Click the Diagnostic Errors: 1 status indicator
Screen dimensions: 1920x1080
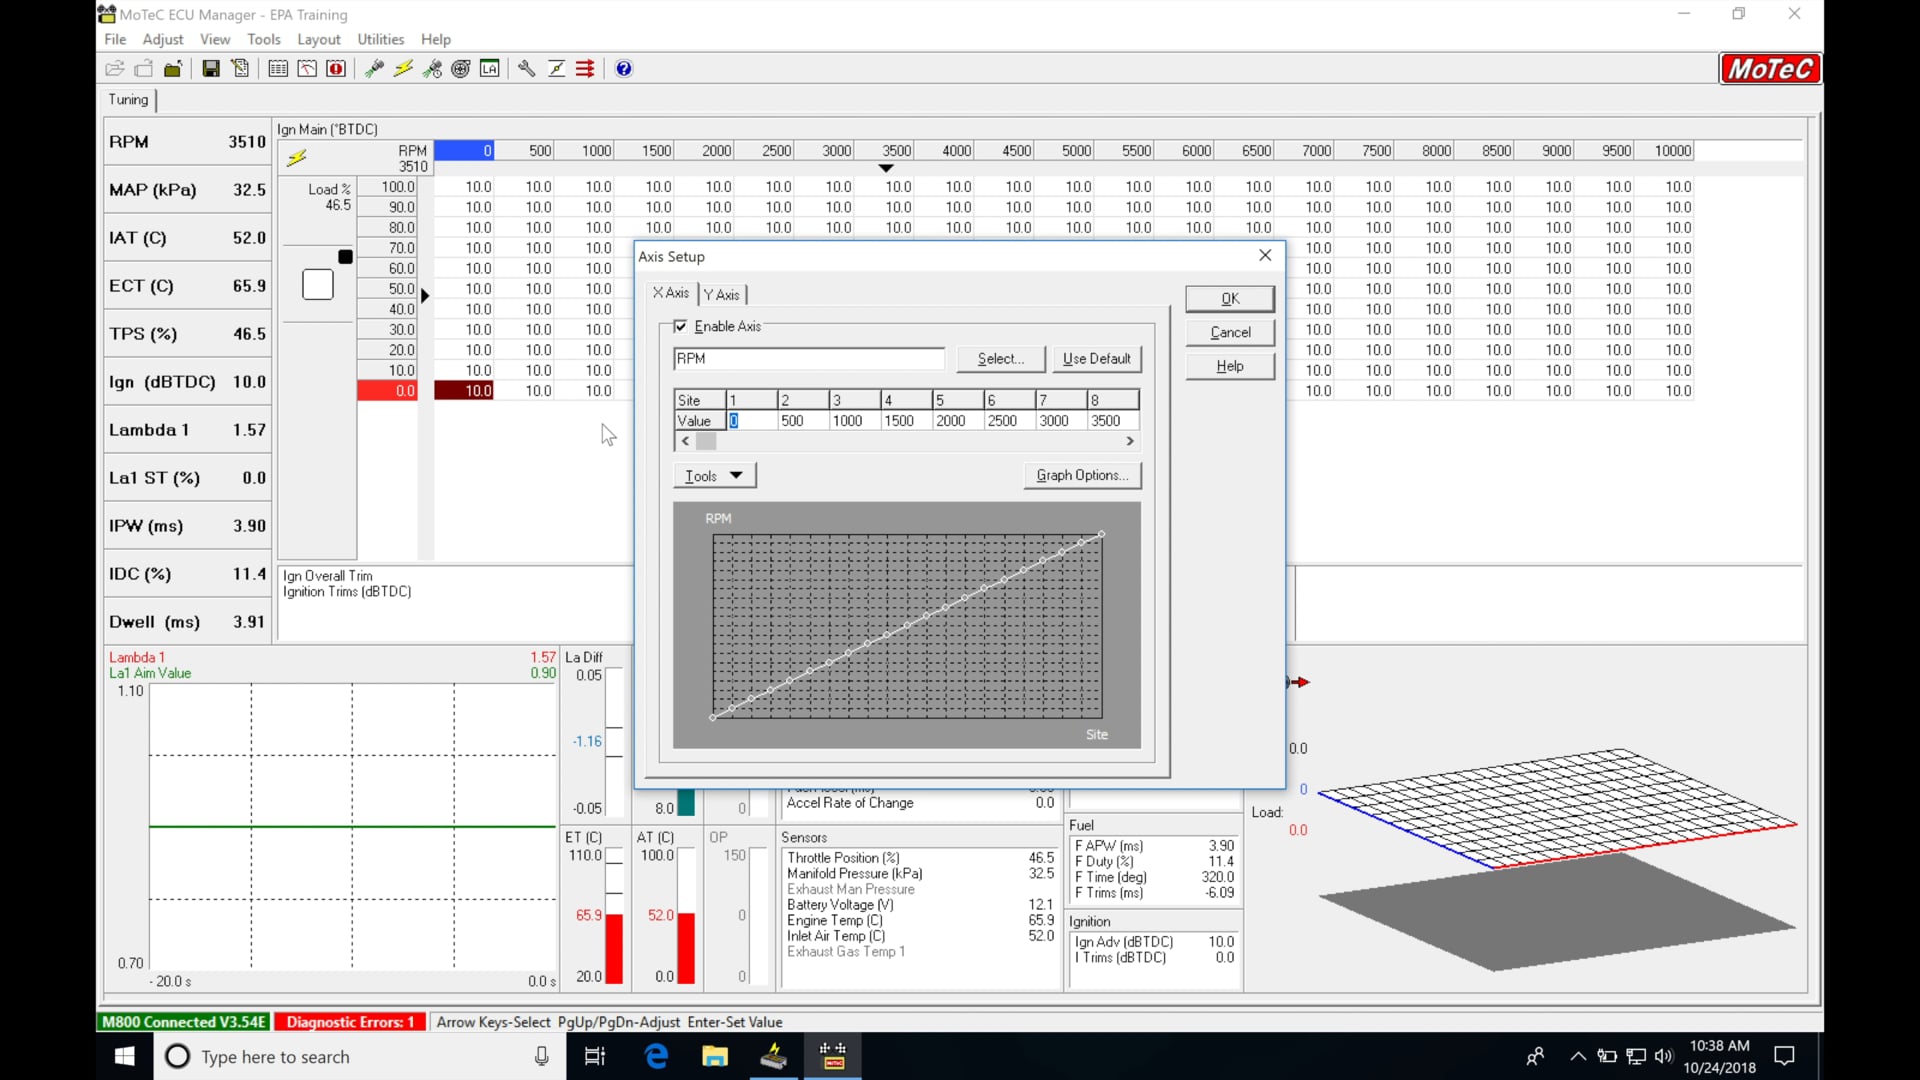click(349, 1022)
